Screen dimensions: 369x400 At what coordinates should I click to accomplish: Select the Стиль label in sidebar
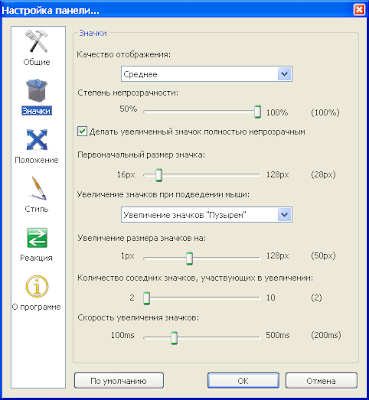point(36,209)
